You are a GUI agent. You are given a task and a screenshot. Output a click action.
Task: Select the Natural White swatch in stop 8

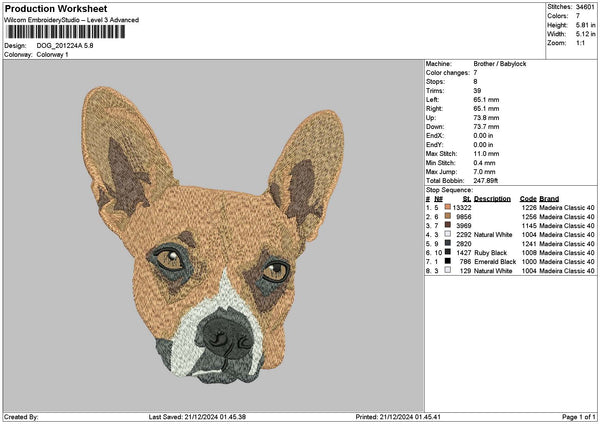click(x=447, y=270)
